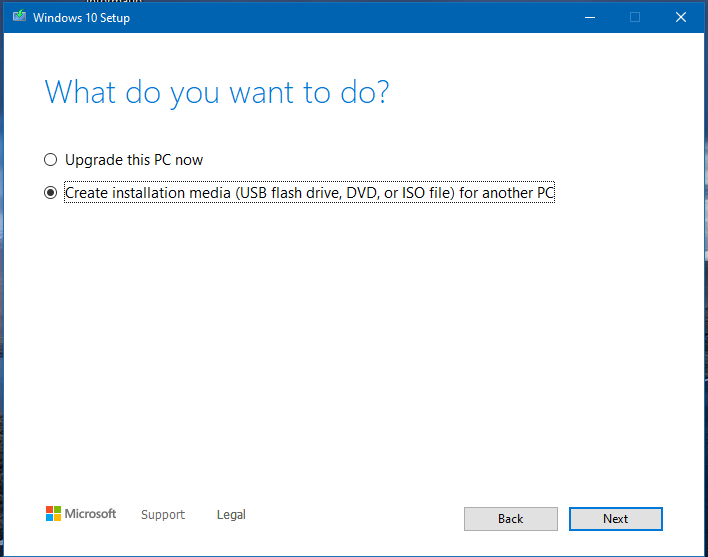Click the Windows 10 Setup title bar icon

(19, 17)
